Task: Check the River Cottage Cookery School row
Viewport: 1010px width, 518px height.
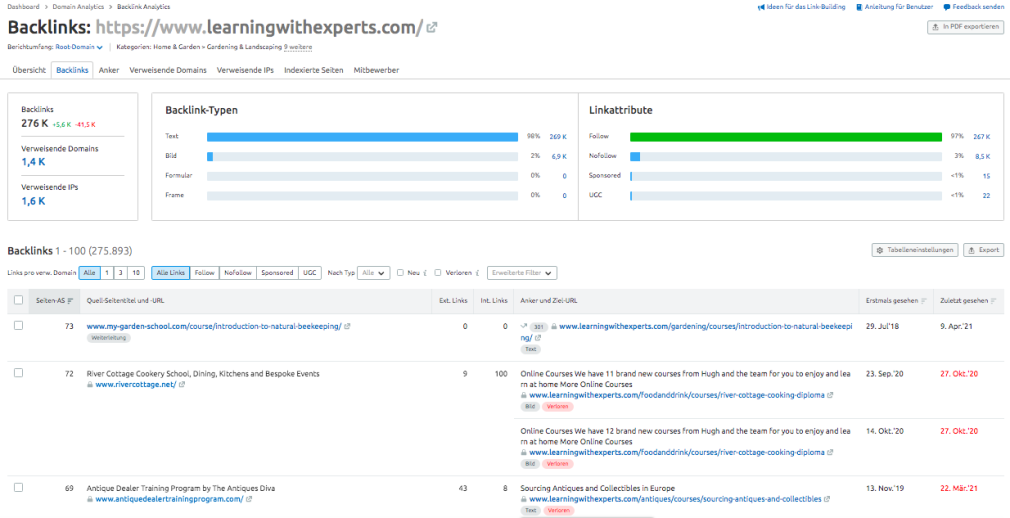Action: (x=18, y=373)
